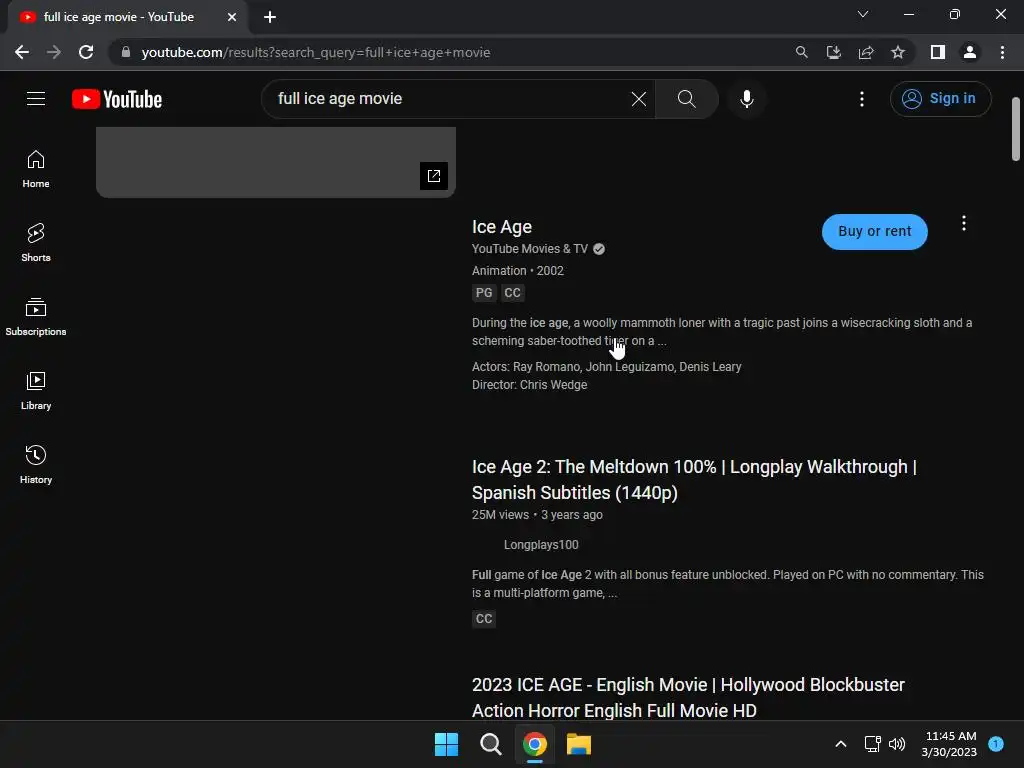Click the YouTube logo
Screen dimensions: 1024x768
coord(117,99)
